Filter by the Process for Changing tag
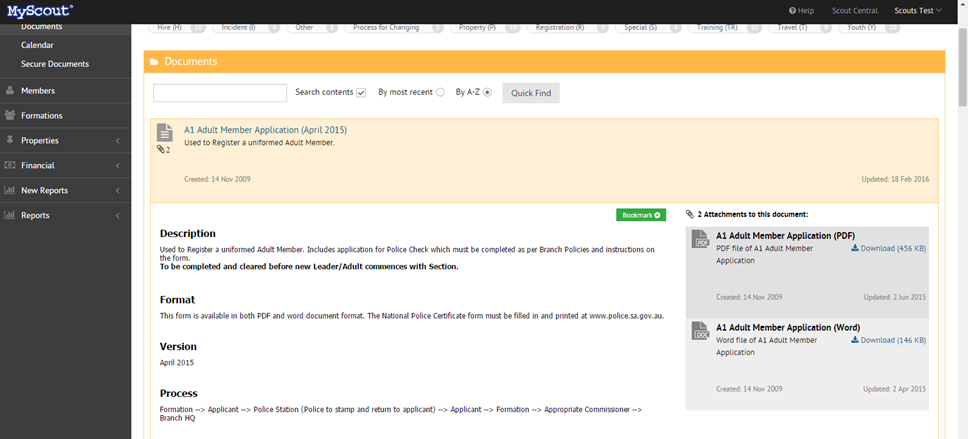 394,28
